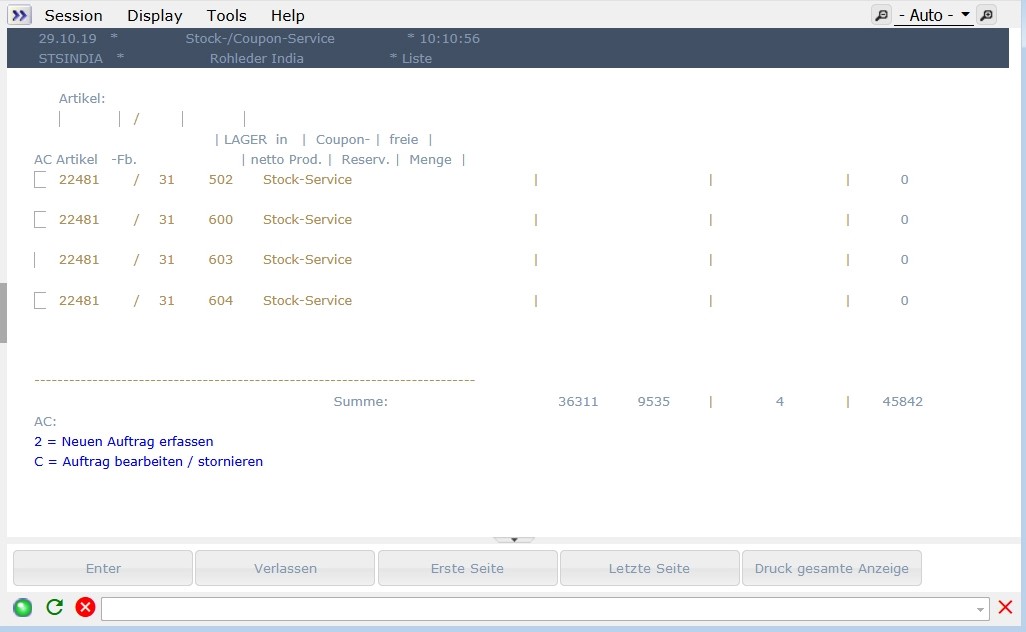Expand the command input history dropdown arrow
Viewport: 1026px width, 632px height.
point(980,609)
